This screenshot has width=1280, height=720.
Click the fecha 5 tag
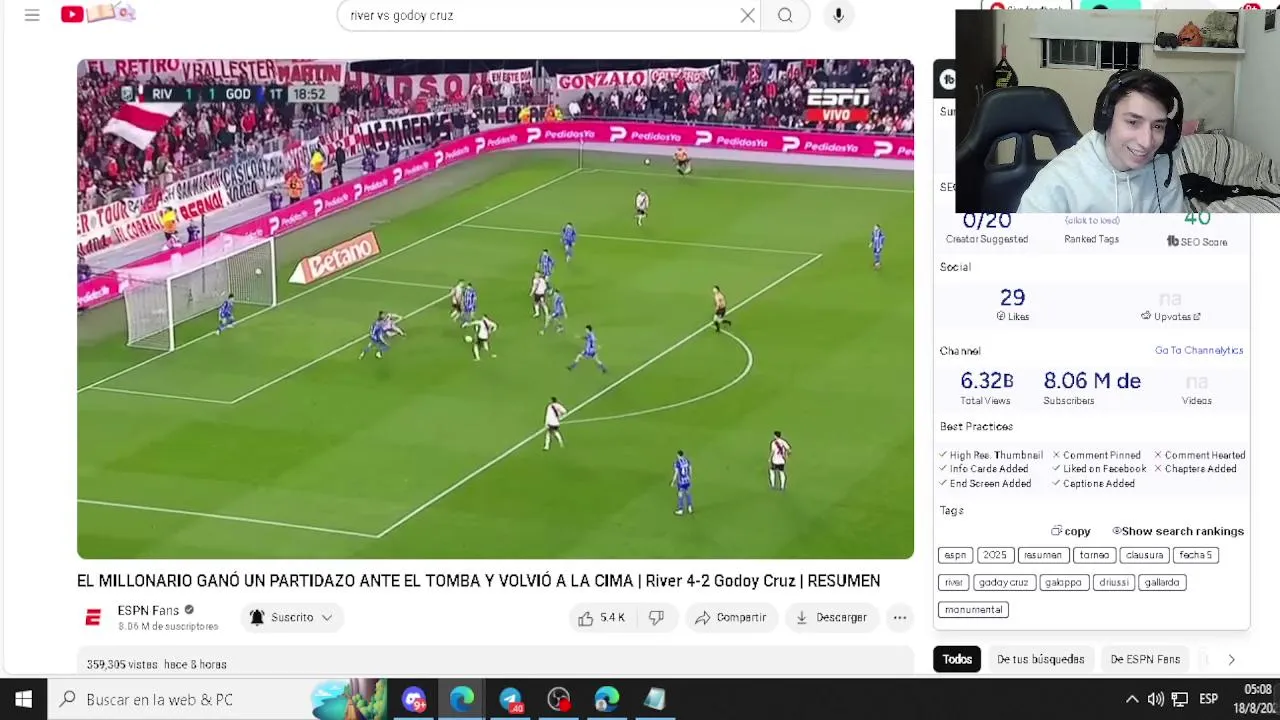(1195, 555)
